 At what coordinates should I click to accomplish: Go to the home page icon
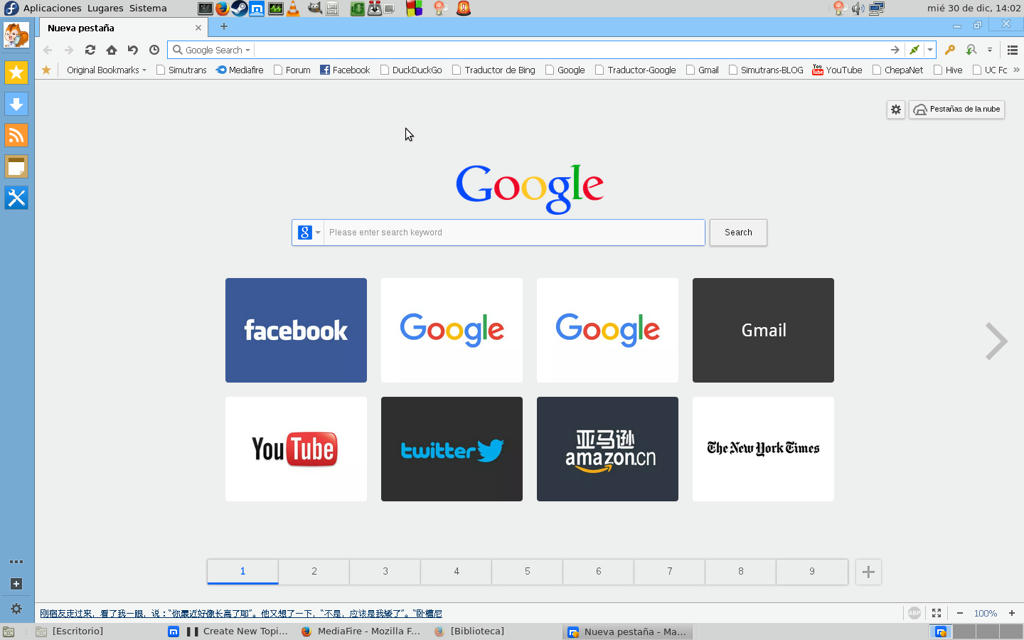[x=112, y=50]
